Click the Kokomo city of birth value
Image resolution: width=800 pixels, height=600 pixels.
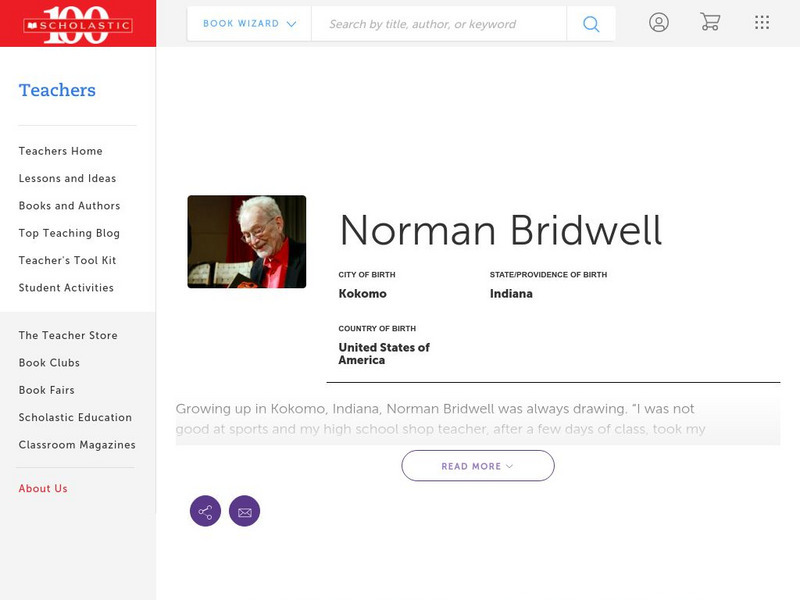click(363, 294)
